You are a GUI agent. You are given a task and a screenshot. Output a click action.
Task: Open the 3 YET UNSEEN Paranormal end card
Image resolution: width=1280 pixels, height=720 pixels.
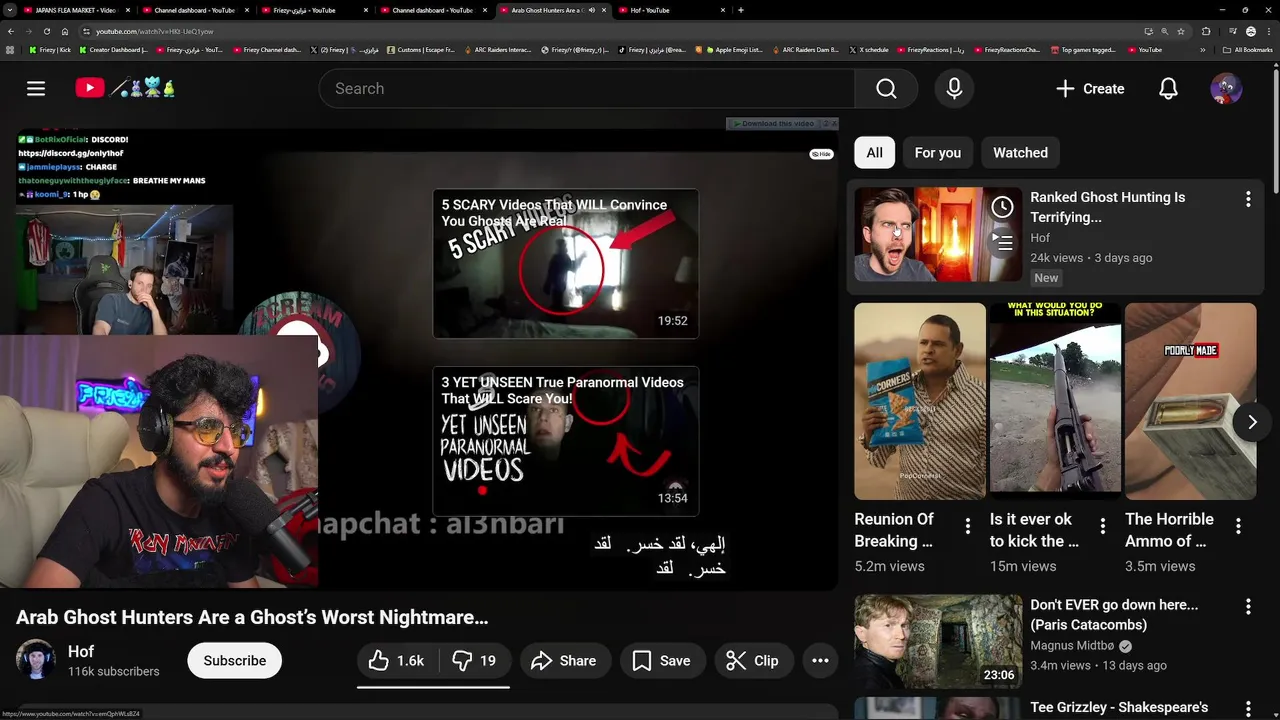coord(565,441)
